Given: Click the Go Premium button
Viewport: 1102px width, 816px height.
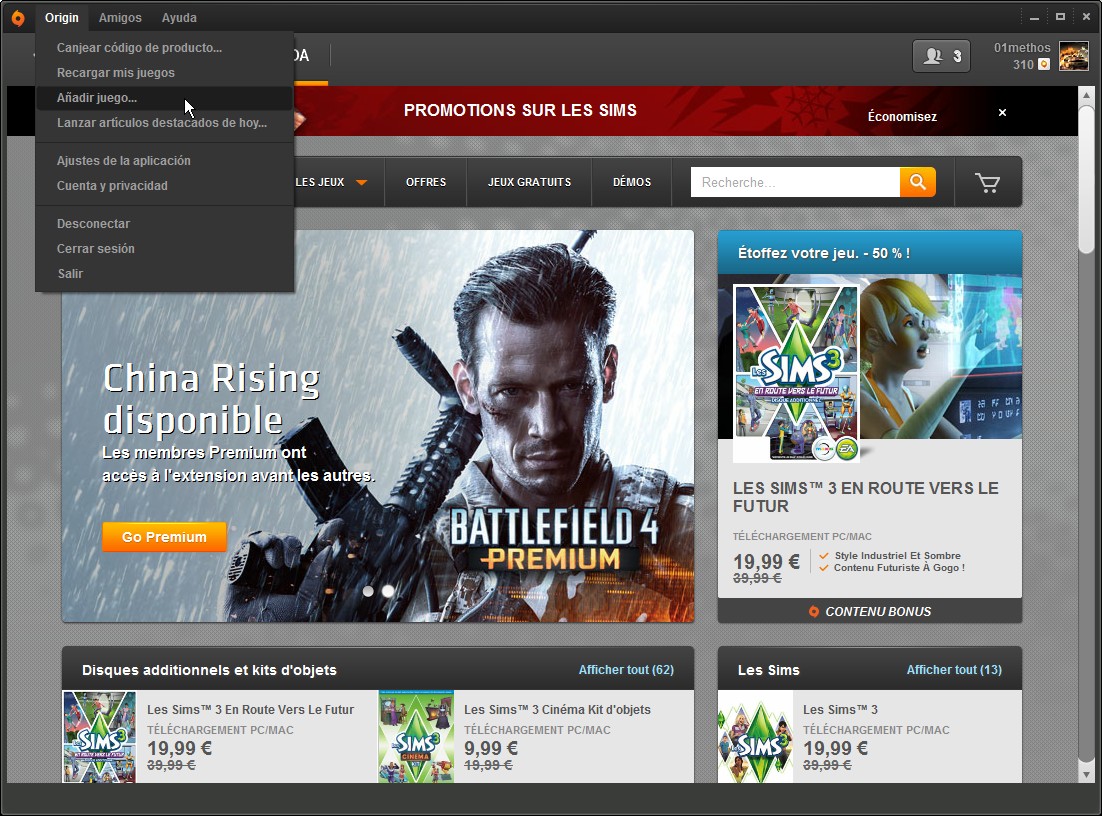Looking at the screenshot, I should tap(164, 537).
